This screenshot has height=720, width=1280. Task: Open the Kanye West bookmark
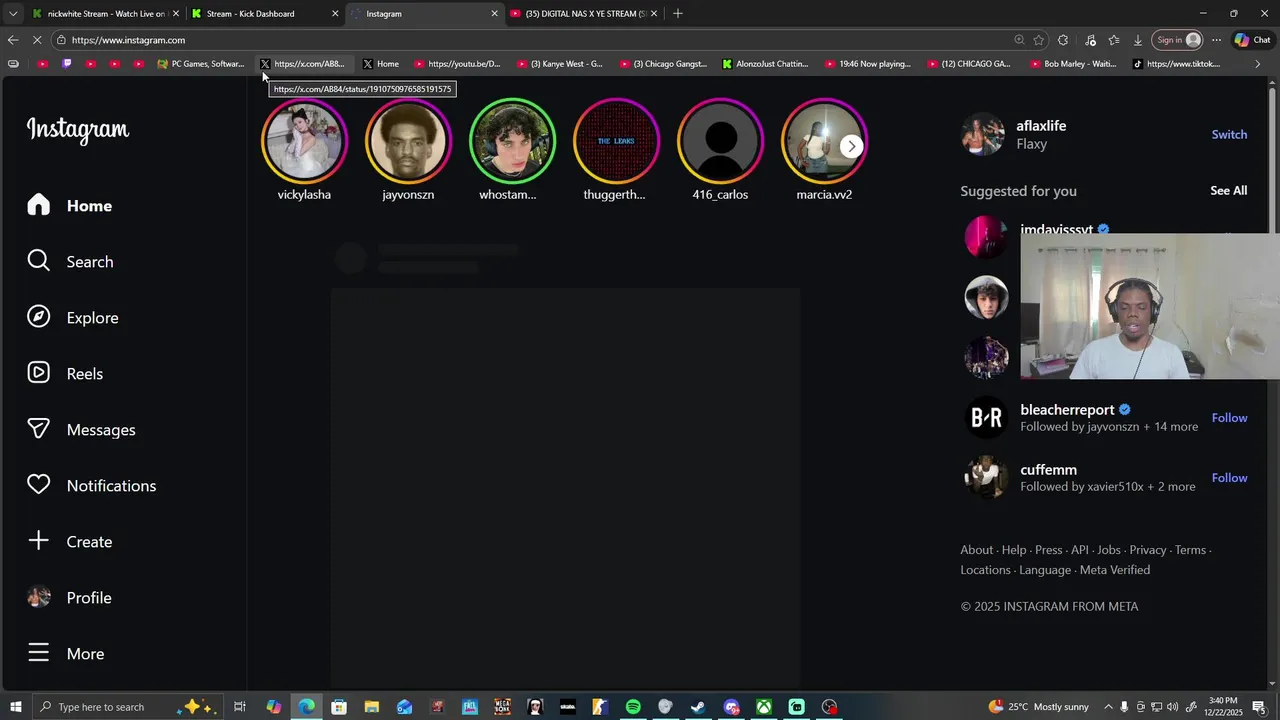[560, 64]
